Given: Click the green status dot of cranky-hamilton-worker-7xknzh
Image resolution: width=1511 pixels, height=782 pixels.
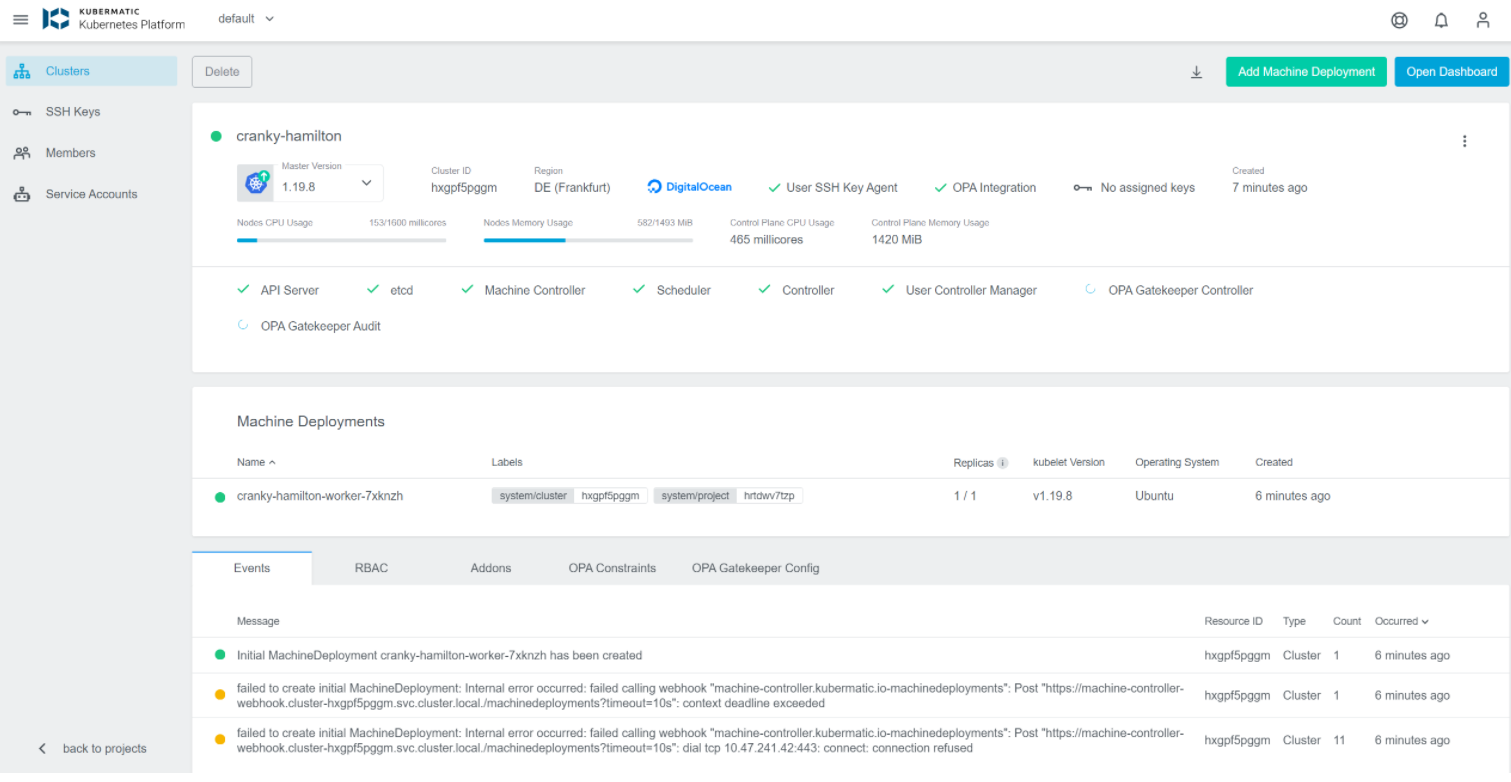Looking at the screenshot, I should pyautogui.click(x=219, y=495).
